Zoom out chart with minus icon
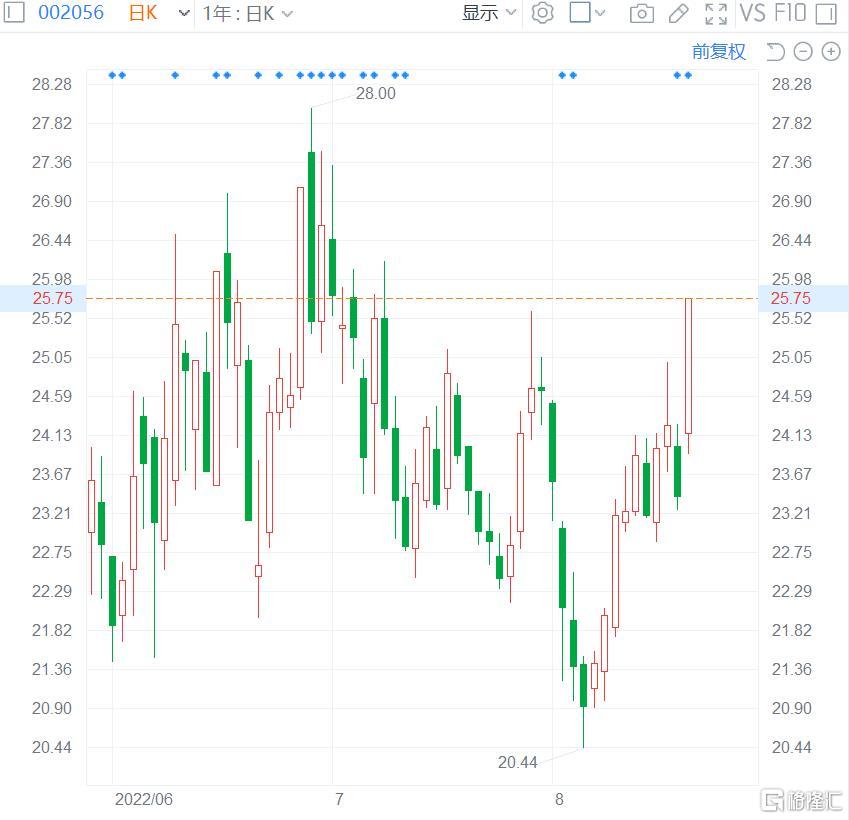849x820 pixels. pyautogui.click(x=803, y=51)
